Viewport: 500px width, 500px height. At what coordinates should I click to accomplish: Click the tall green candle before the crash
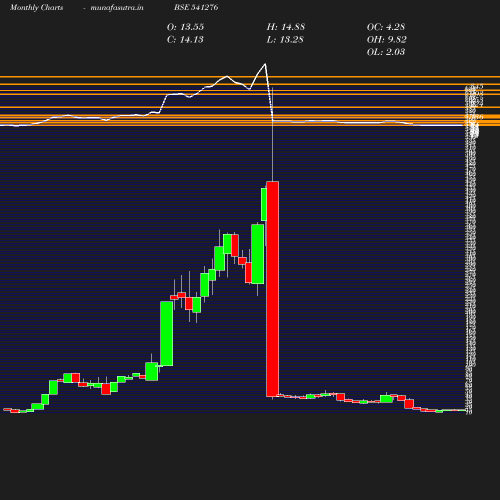tap(258, 254)
